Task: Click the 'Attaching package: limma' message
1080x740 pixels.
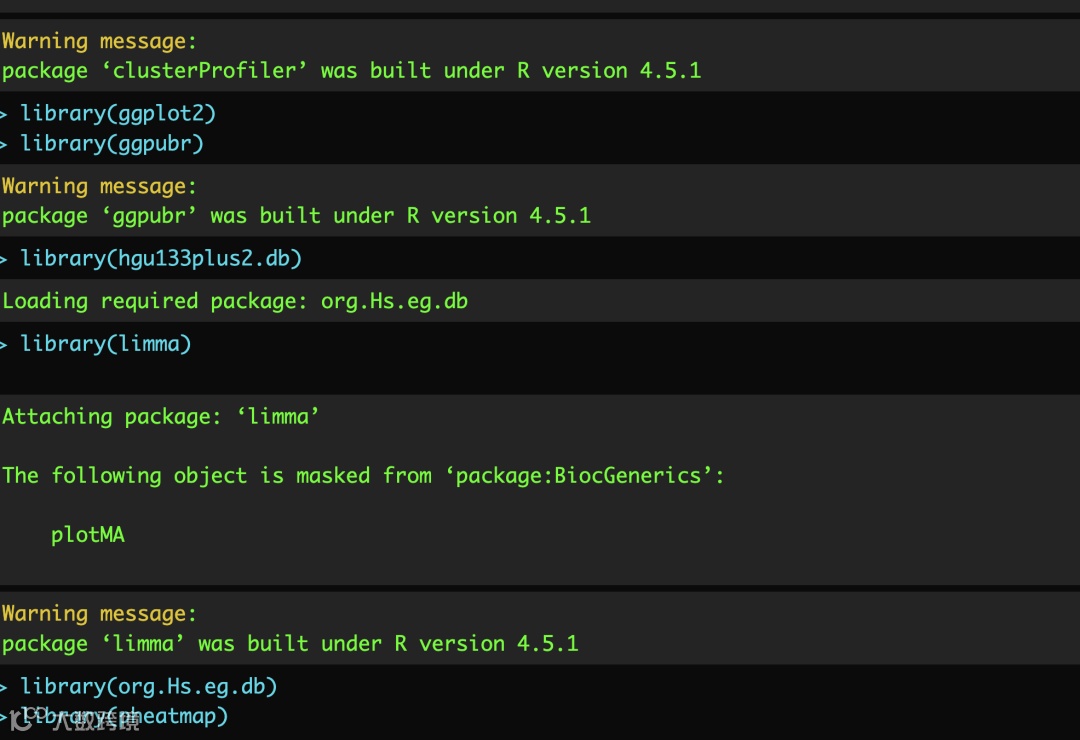Action: coord(161,417)
